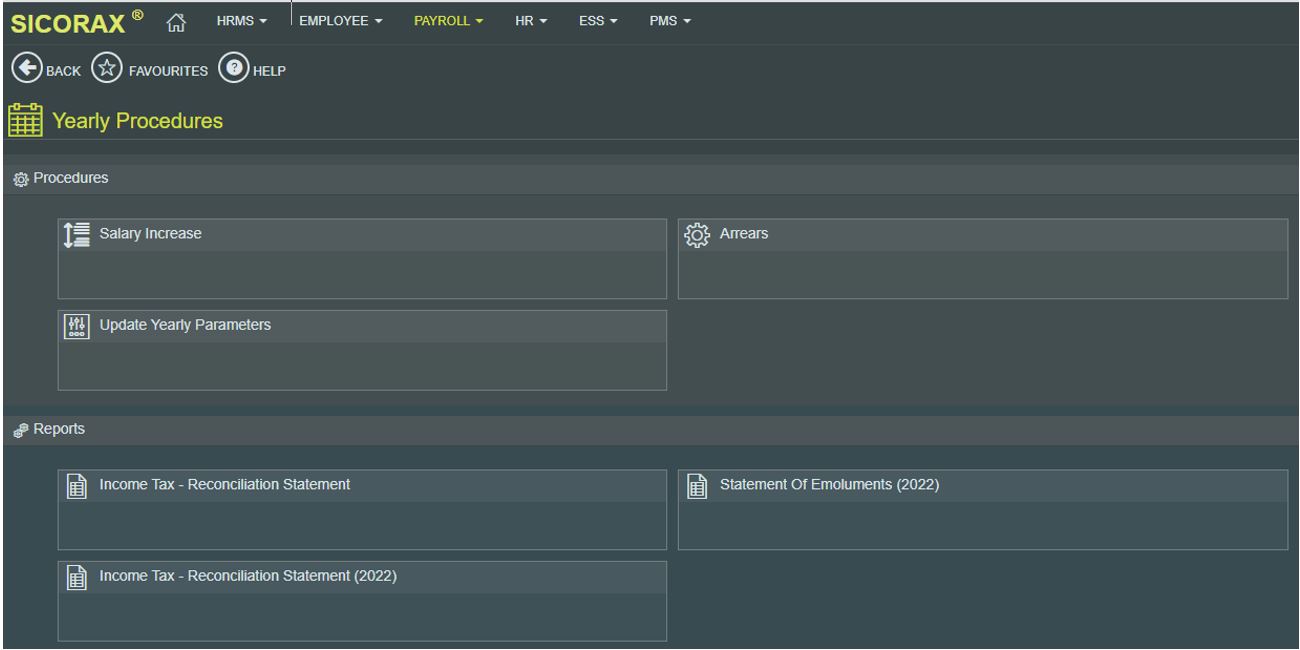The height and width of the screenshot is (650, 1300).
Task: Open the PMS dropdown menu
Action: coord(670,21)
